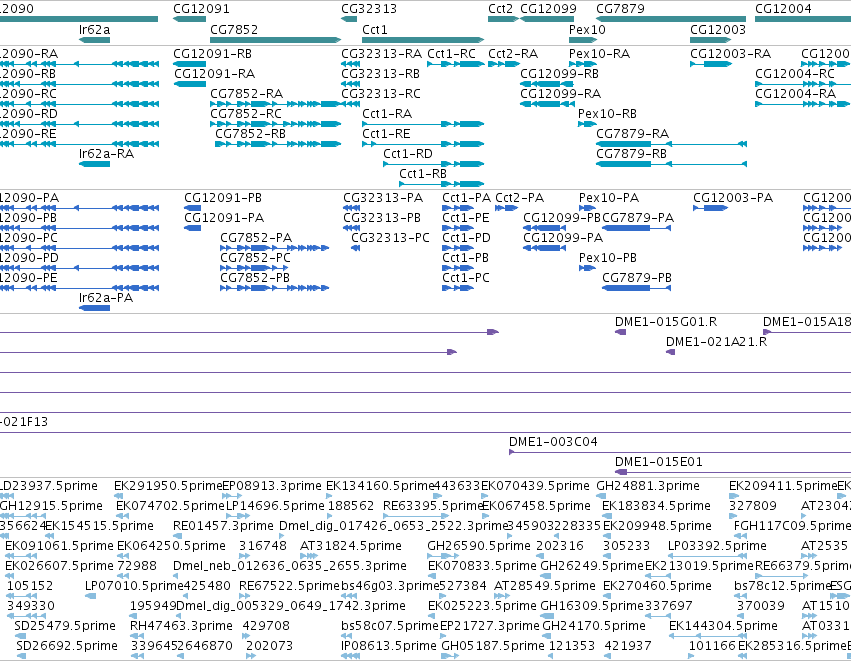Click transcript Cct1-RD
The width and height of the screenshot is (851, 661).
pyautogui.click(x=434, y=164)
